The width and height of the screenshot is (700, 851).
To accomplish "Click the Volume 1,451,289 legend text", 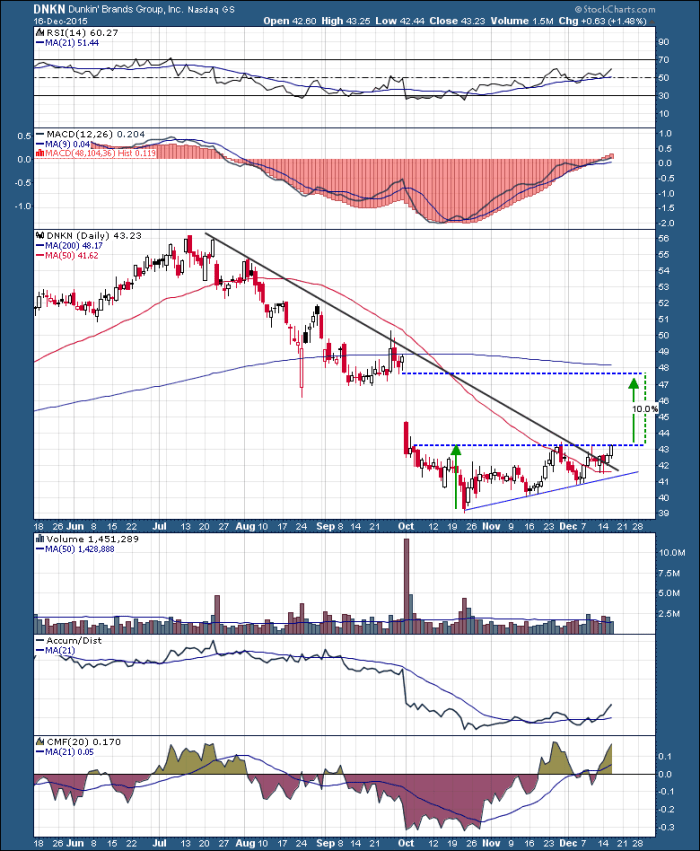I will tap(92, 539).
